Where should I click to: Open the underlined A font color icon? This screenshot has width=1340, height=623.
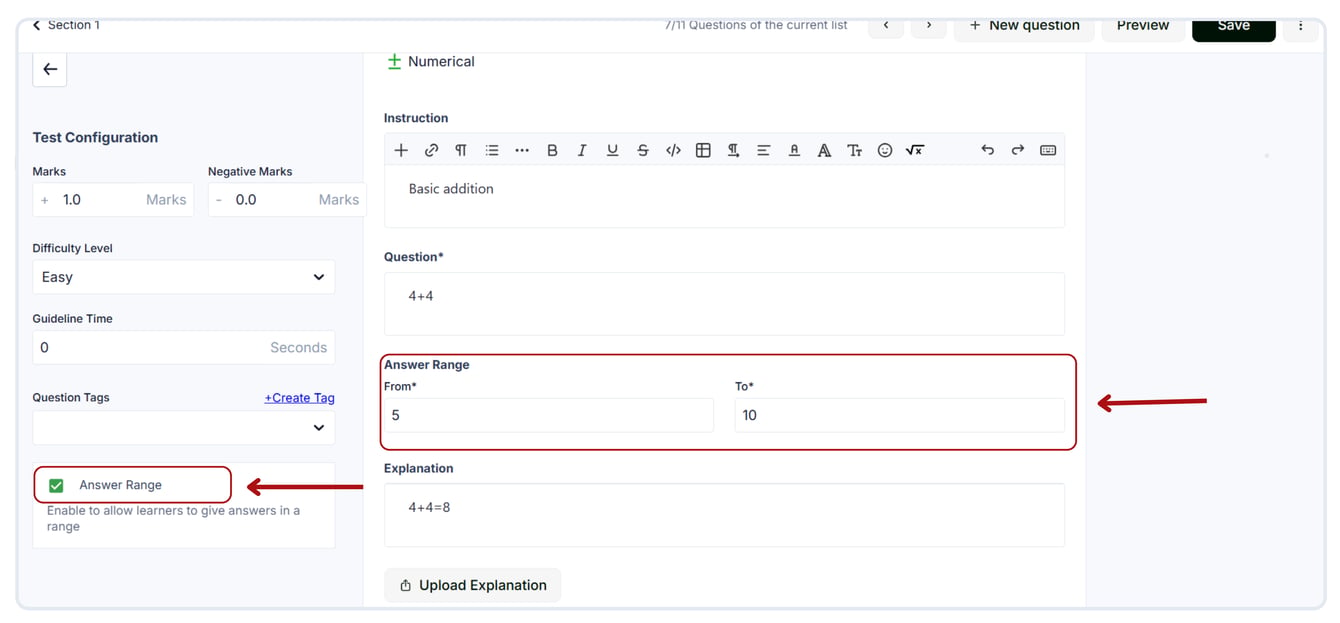tap(794, 150)
